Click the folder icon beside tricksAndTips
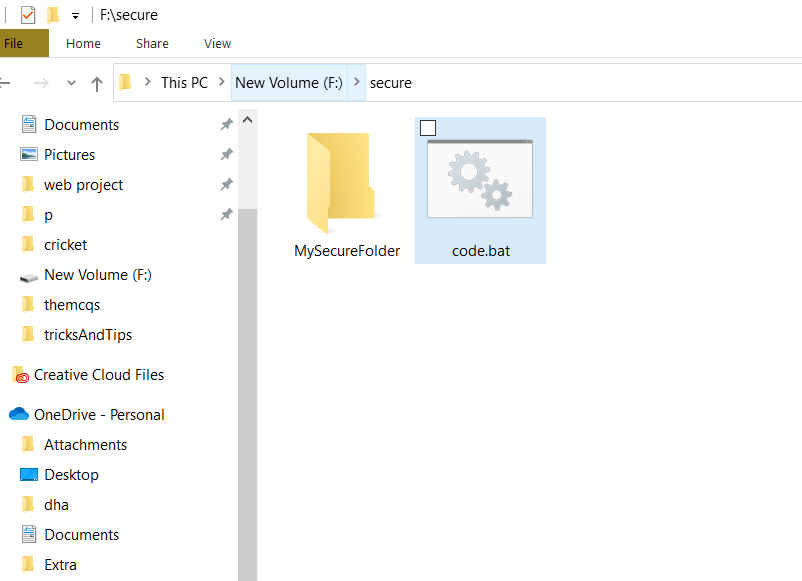Screen dimensions: 802x581 28,334
